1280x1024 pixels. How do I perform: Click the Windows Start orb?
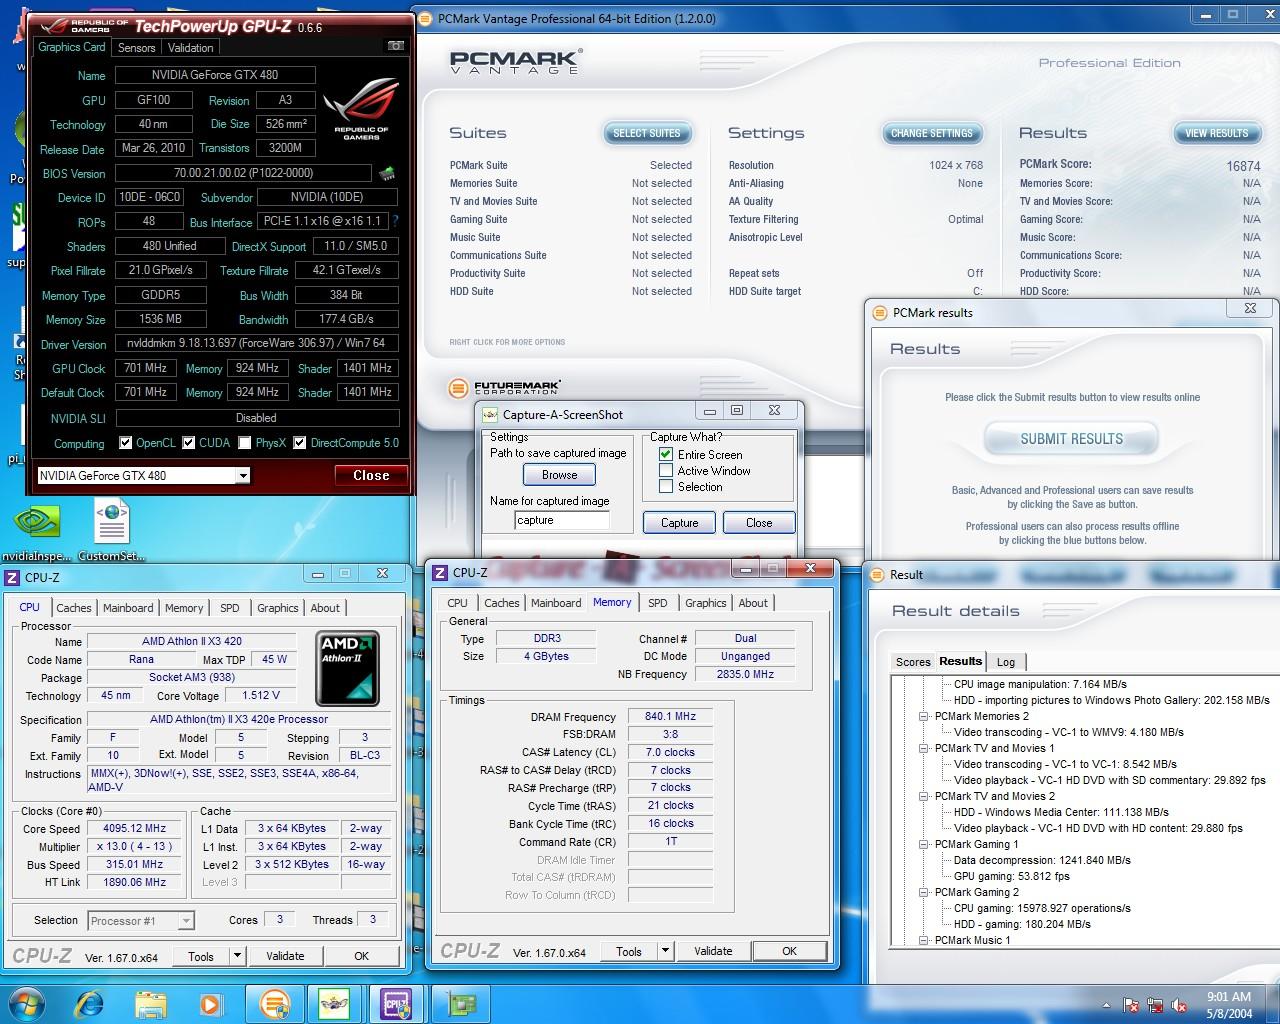click(x=27, y=1003)
